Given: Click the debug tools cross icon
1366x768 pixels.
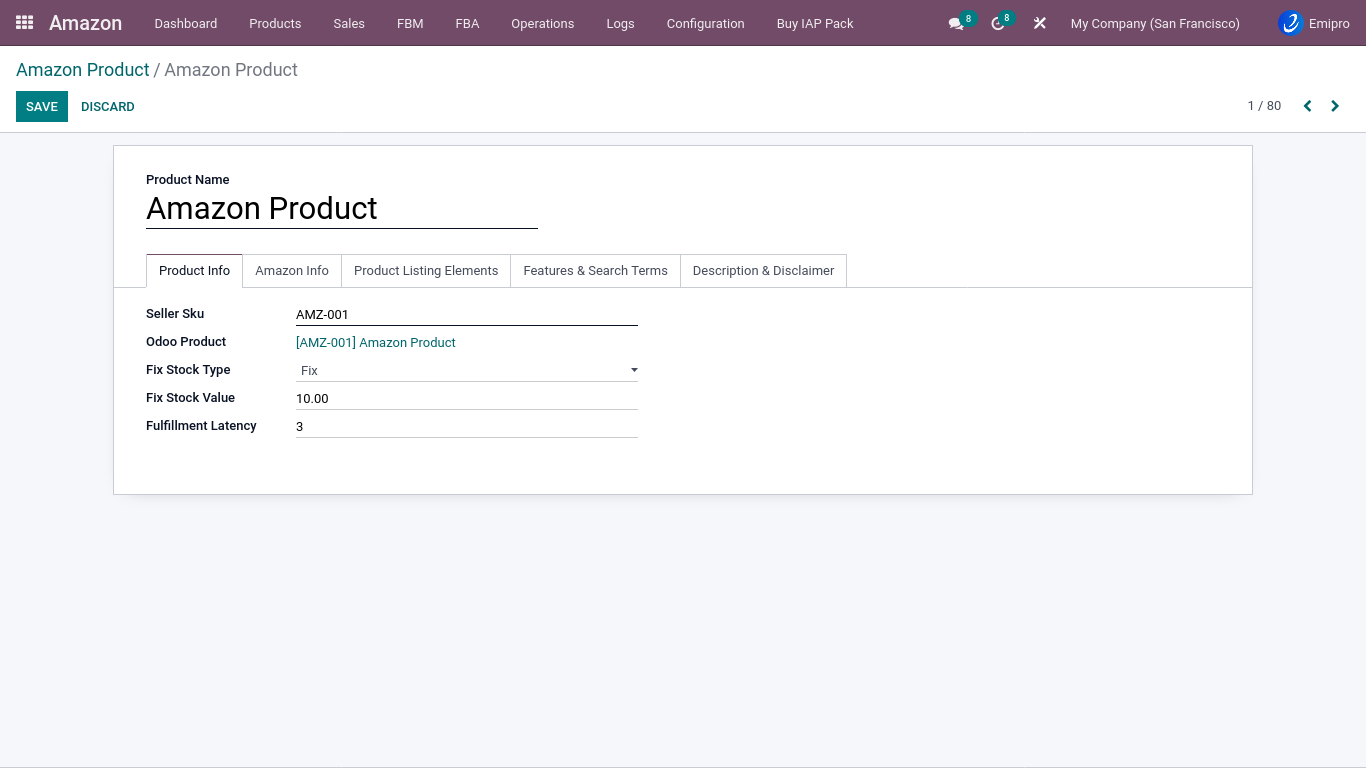Looking at the screenshot, I should click(1040, 23).
